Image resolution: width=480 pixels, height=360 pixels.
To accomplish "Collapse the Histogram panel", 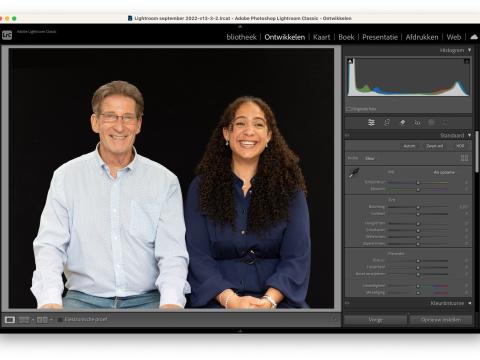I will point(469,50).
